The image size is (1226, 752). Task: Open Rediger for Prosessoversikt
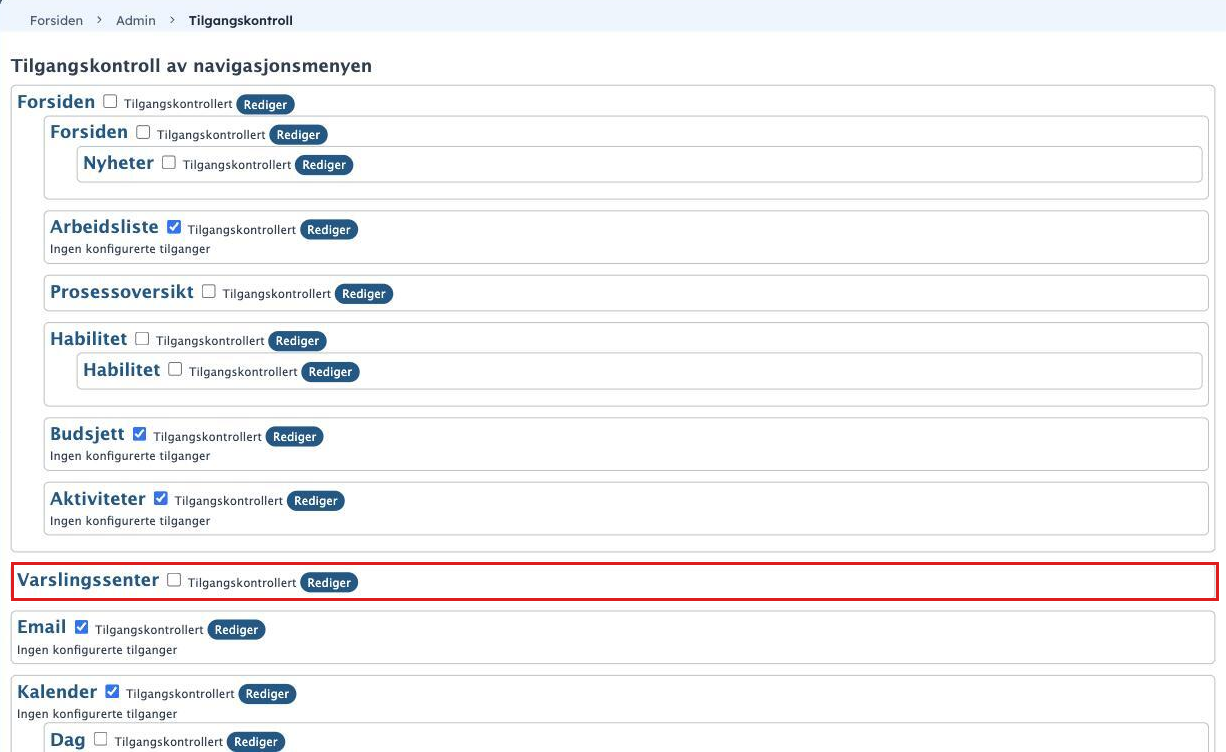coord(364,294)
